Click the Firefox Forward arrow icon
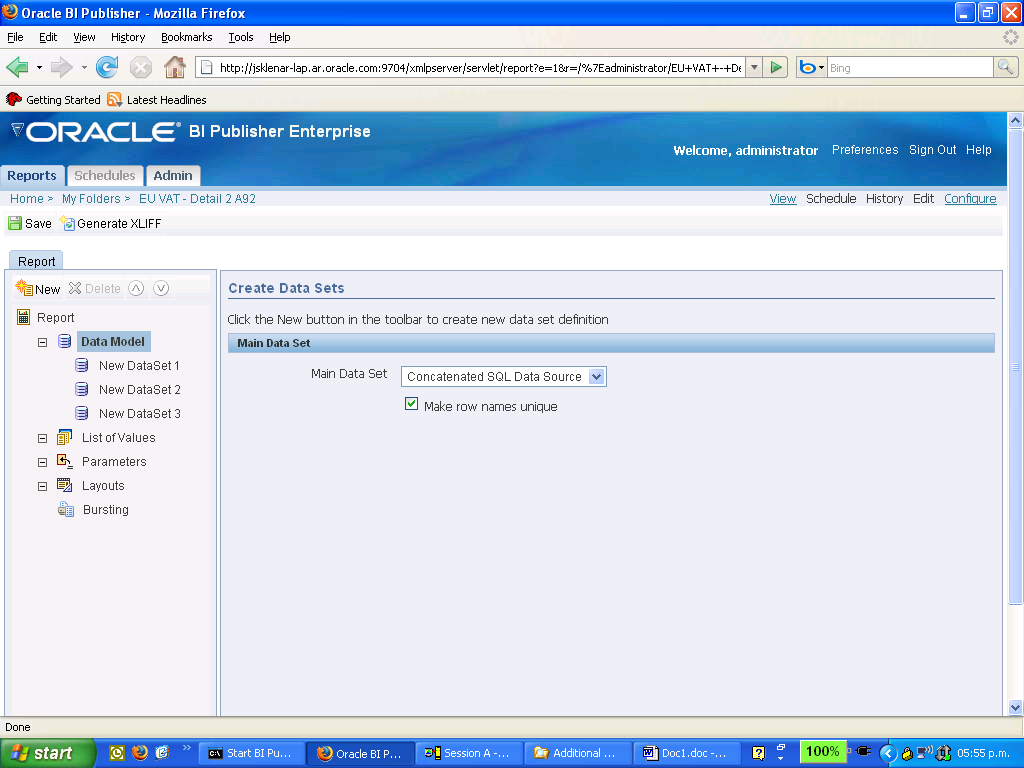1024x768 pixels. (61, 67)
